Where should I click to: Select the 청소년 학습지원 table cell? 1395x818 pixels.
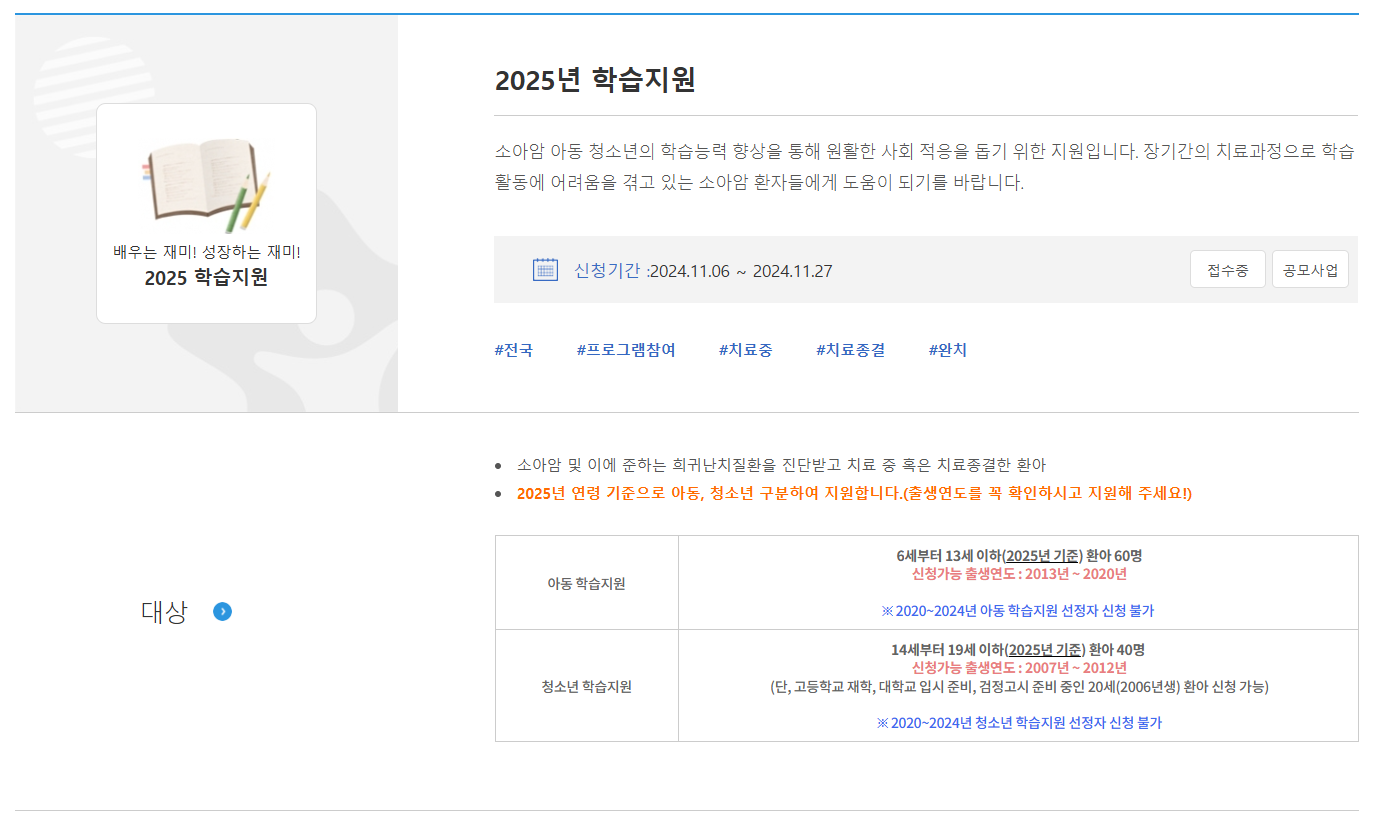tap(586, 686)
